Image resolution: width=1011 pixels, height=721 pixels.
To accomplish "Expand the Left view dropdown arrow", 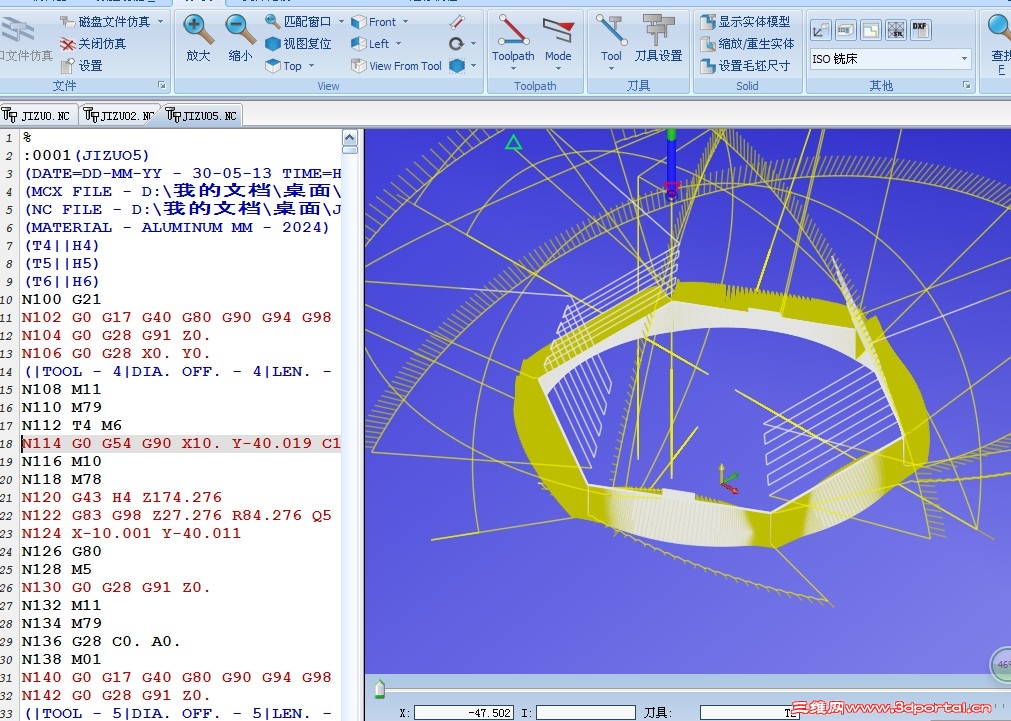I will coord(398,44).
